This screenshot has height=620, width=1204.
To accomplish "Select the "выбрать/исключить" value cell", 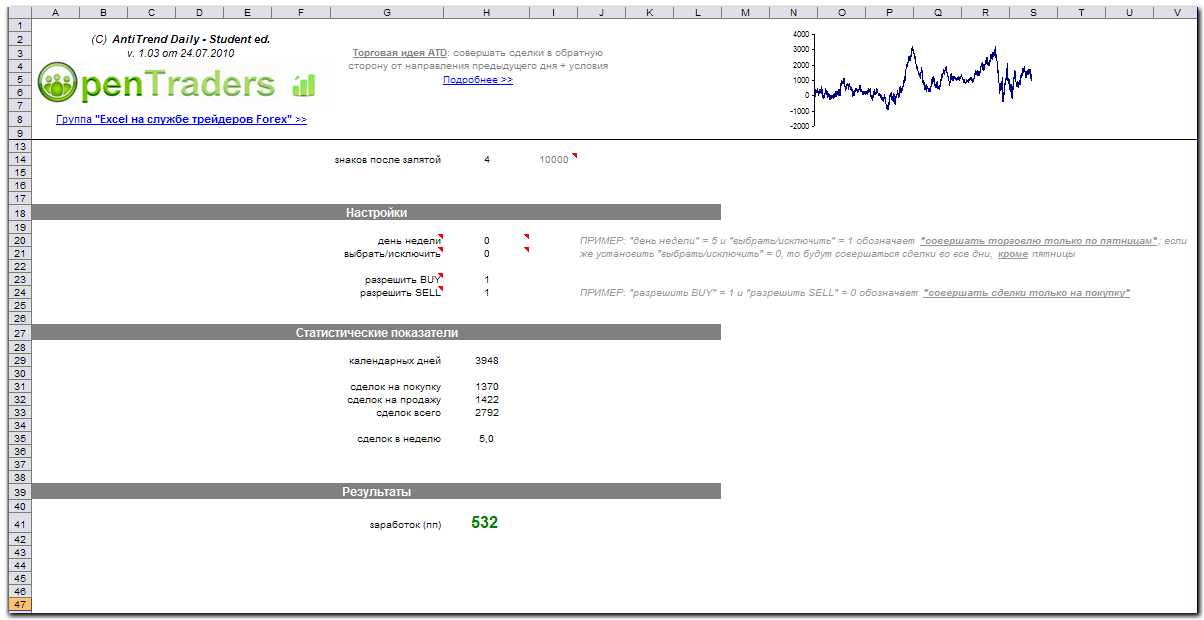I will pos(487,254).
